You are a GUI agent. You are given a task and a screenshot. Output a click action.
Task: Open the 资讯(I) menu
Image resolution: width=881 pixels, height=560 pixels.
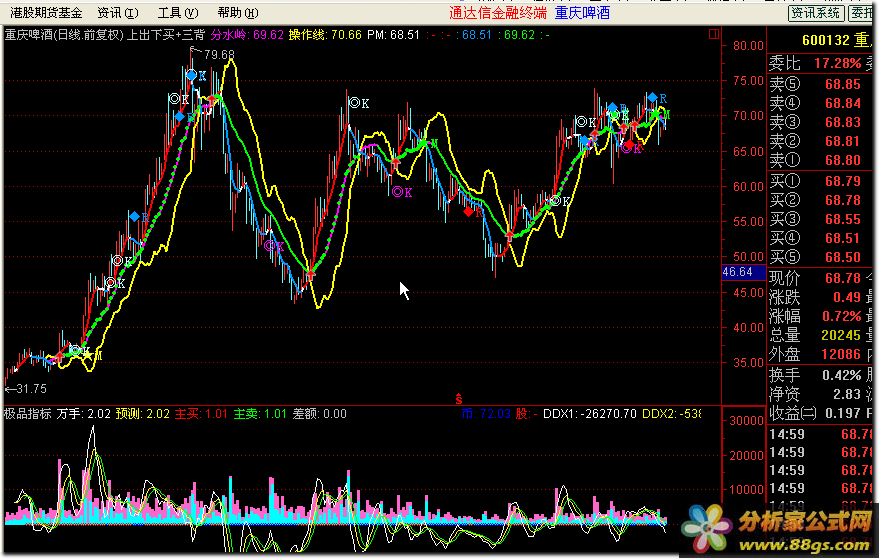(118, 12)
